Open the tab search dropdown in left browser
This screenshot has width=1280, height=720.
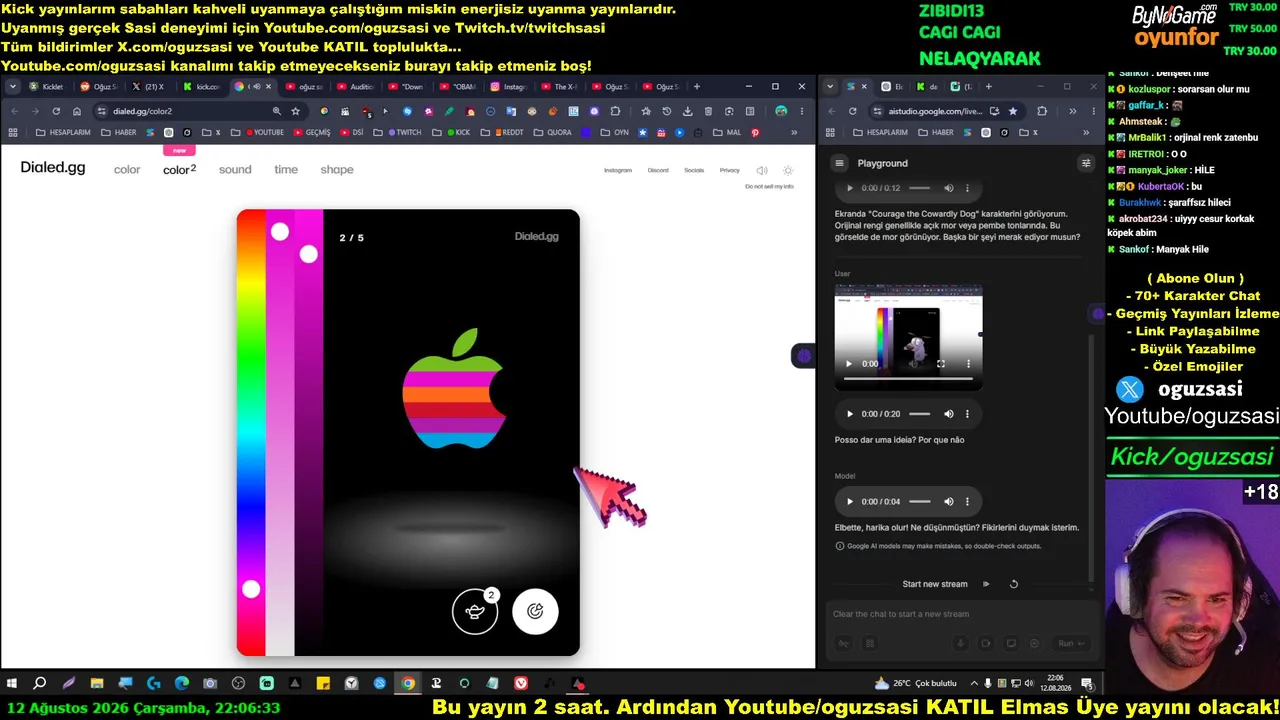(x=12, y=87)
